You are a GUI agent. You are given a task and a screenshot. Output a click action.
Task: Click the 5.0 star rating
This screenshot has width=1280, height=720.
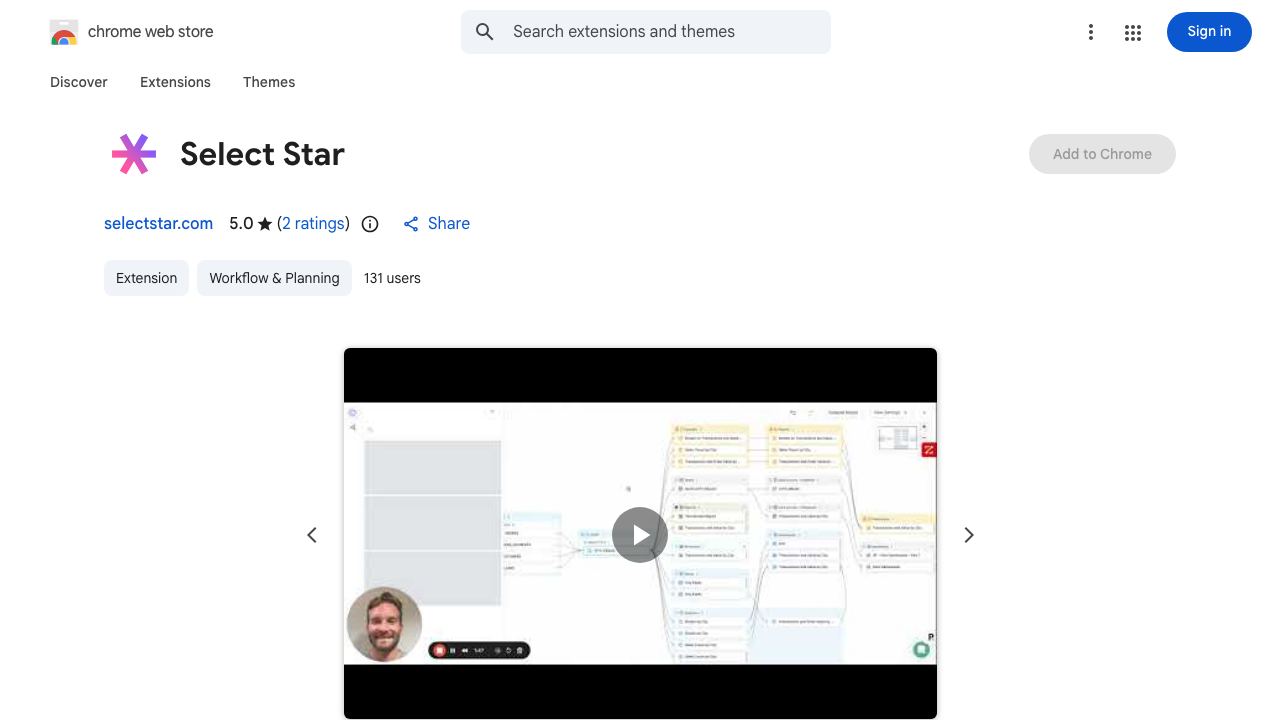point(251,223)
